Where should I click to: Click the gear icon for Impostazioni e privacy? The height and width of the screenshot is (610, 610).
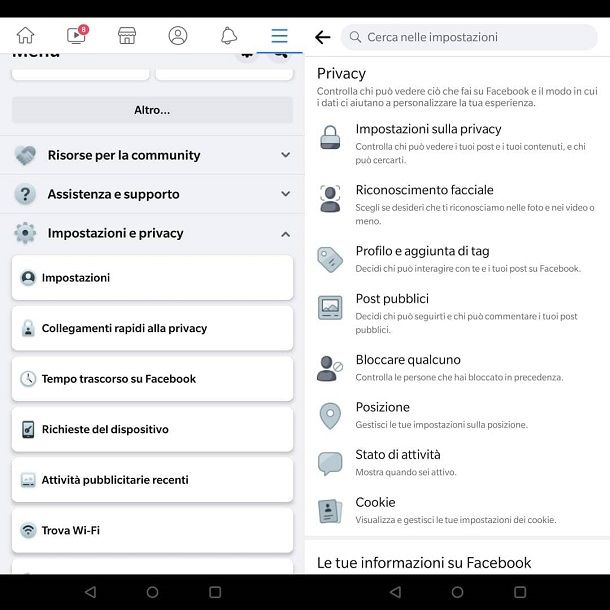click(x=25, y=233)
